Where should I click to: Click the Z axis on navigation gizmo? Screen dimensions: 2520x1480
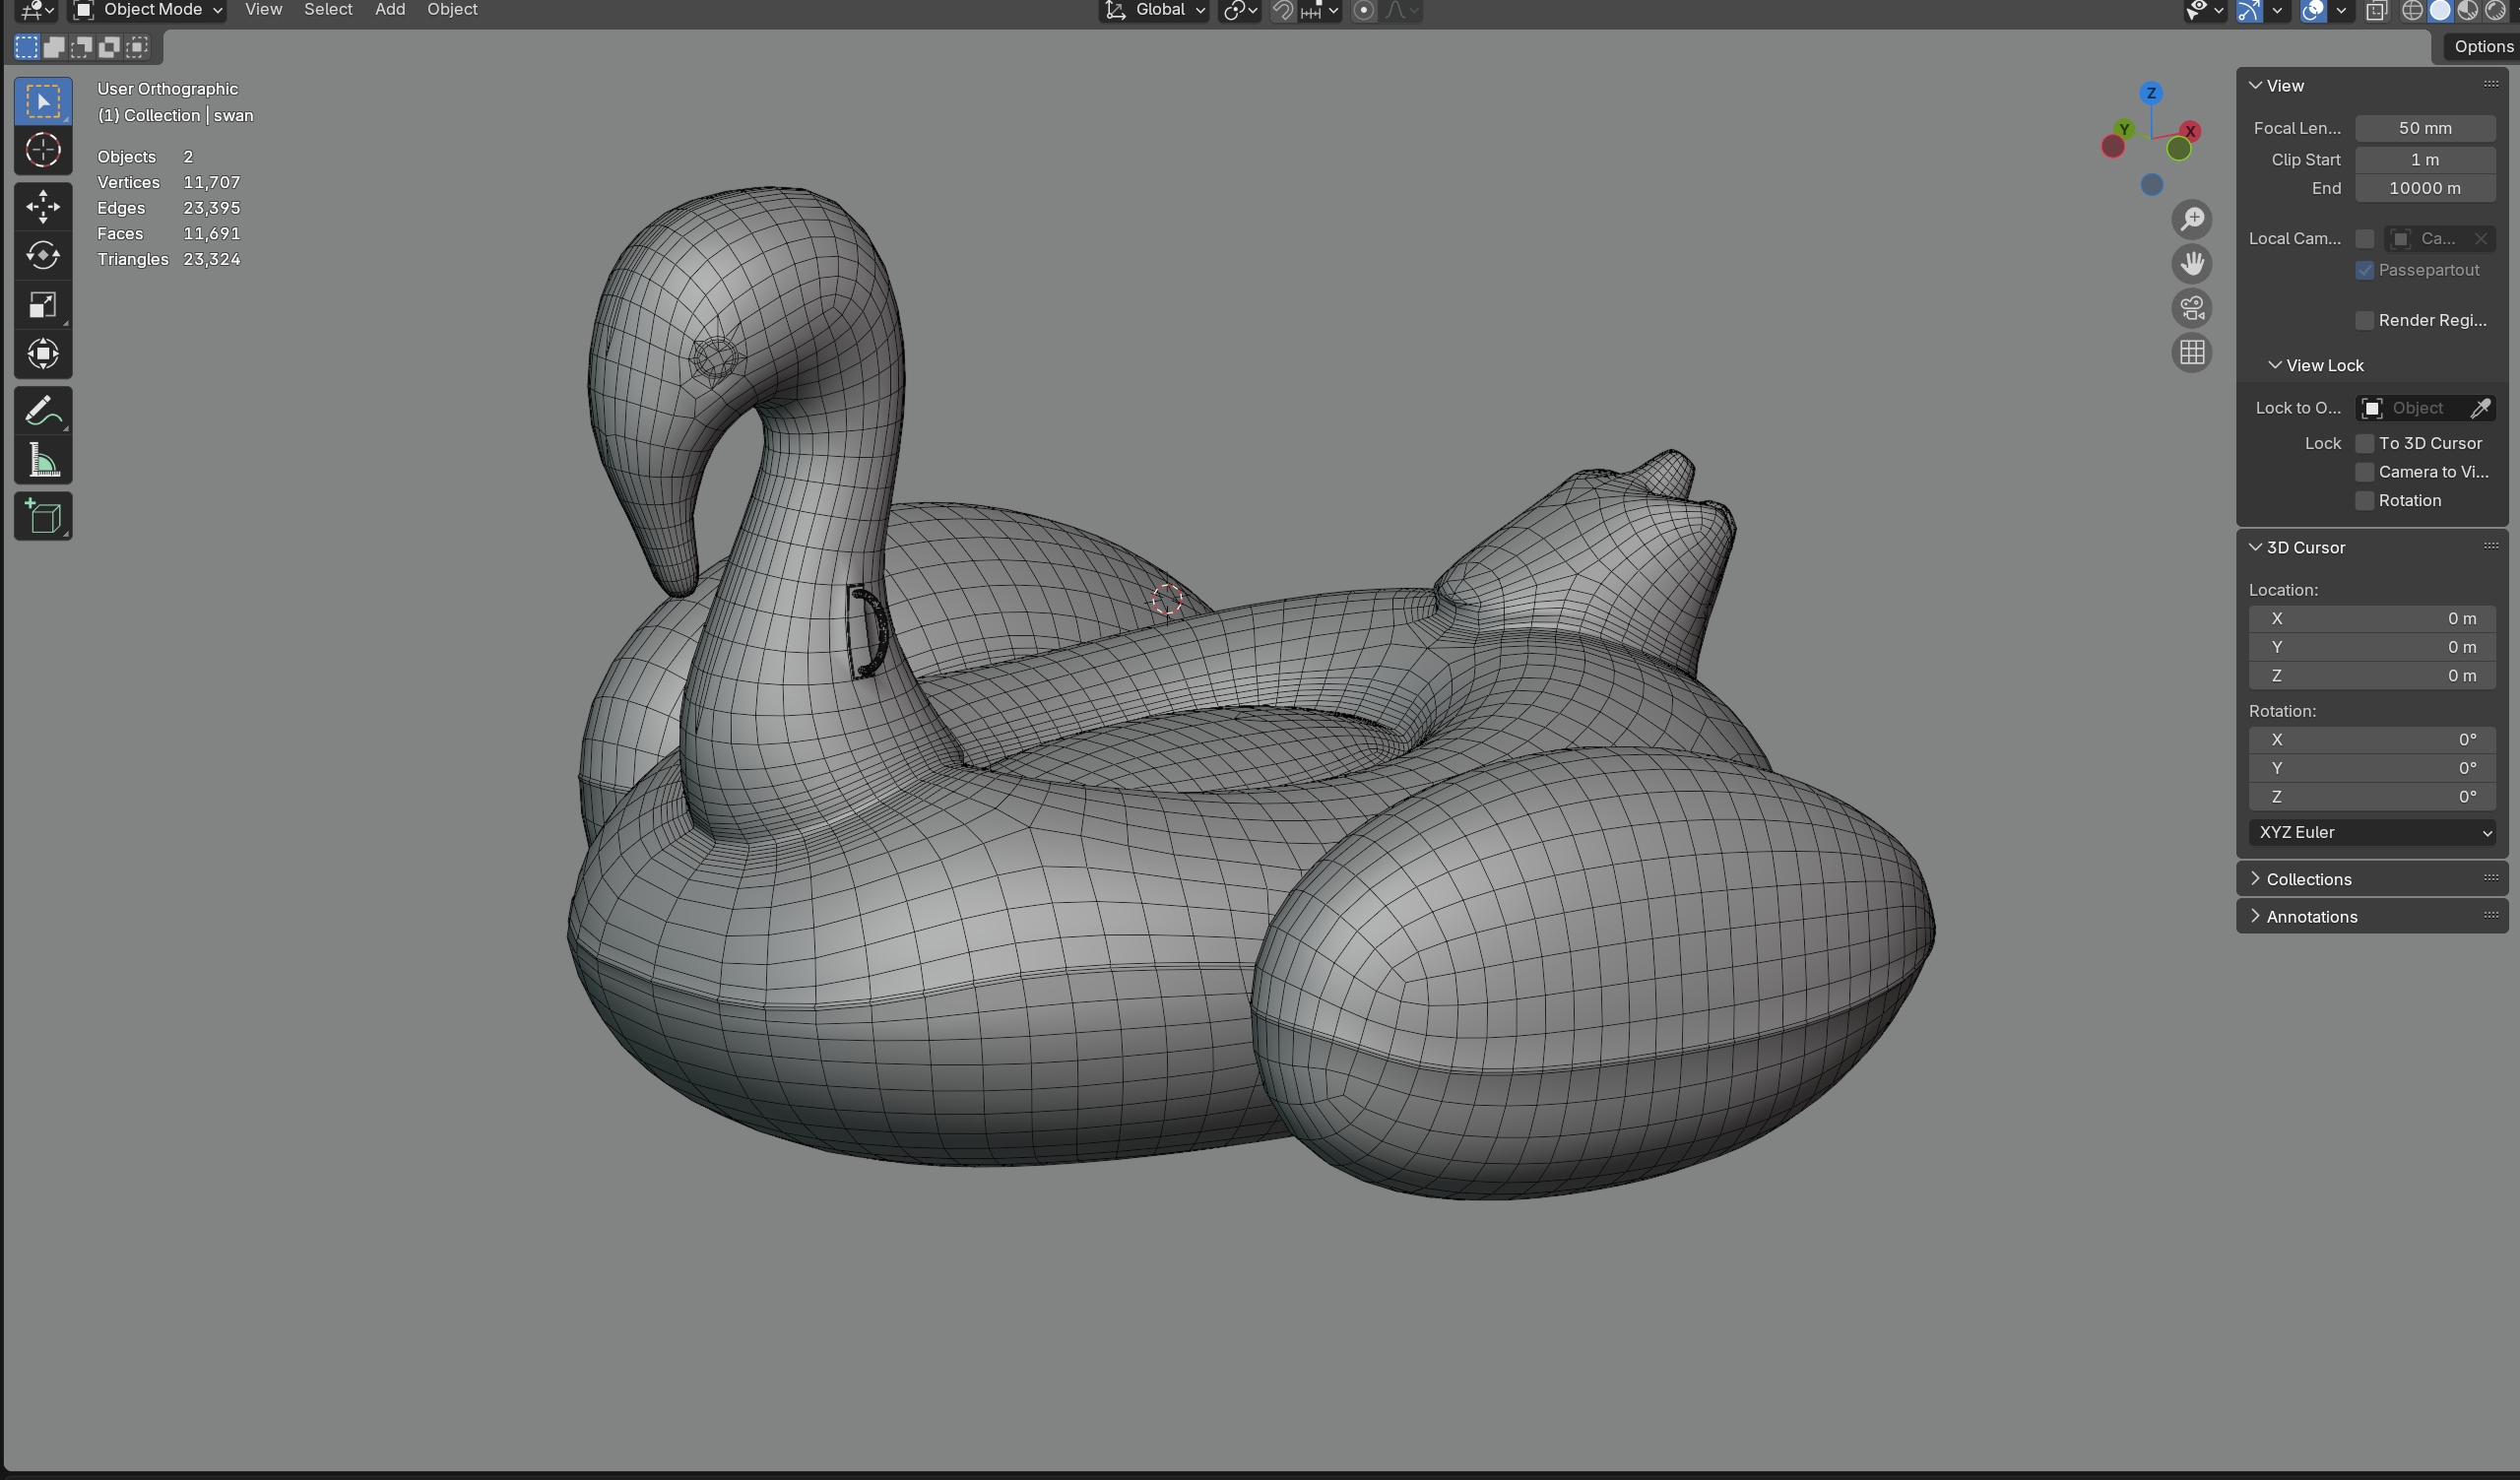pos(2151,93)
